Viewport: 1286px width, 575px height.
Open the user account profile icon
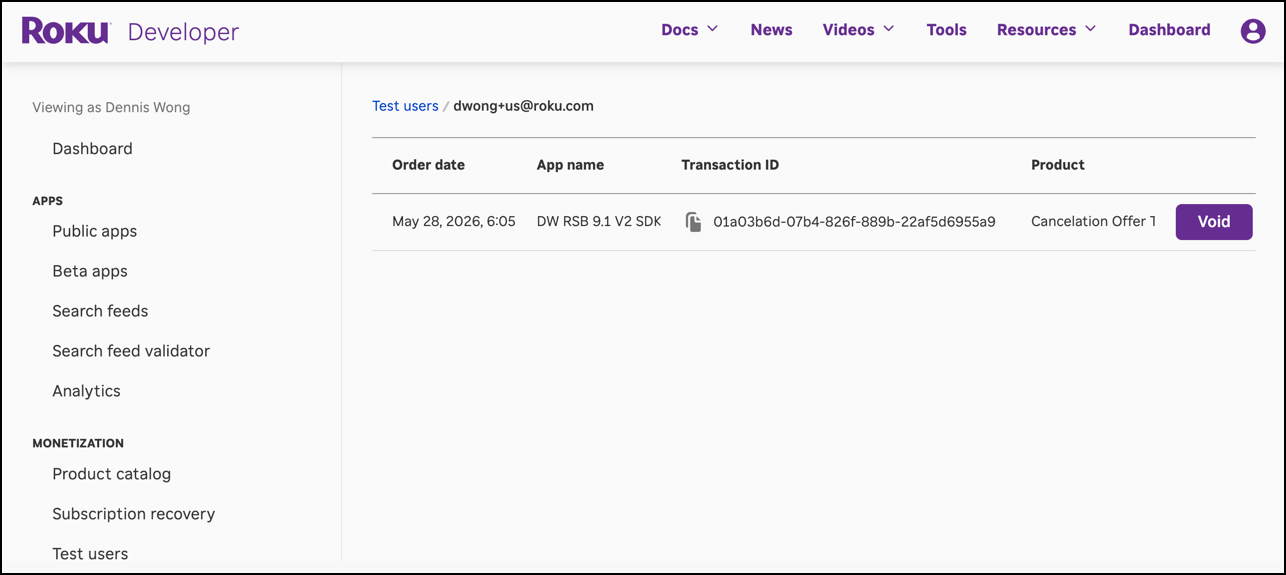click(1253, 31)
